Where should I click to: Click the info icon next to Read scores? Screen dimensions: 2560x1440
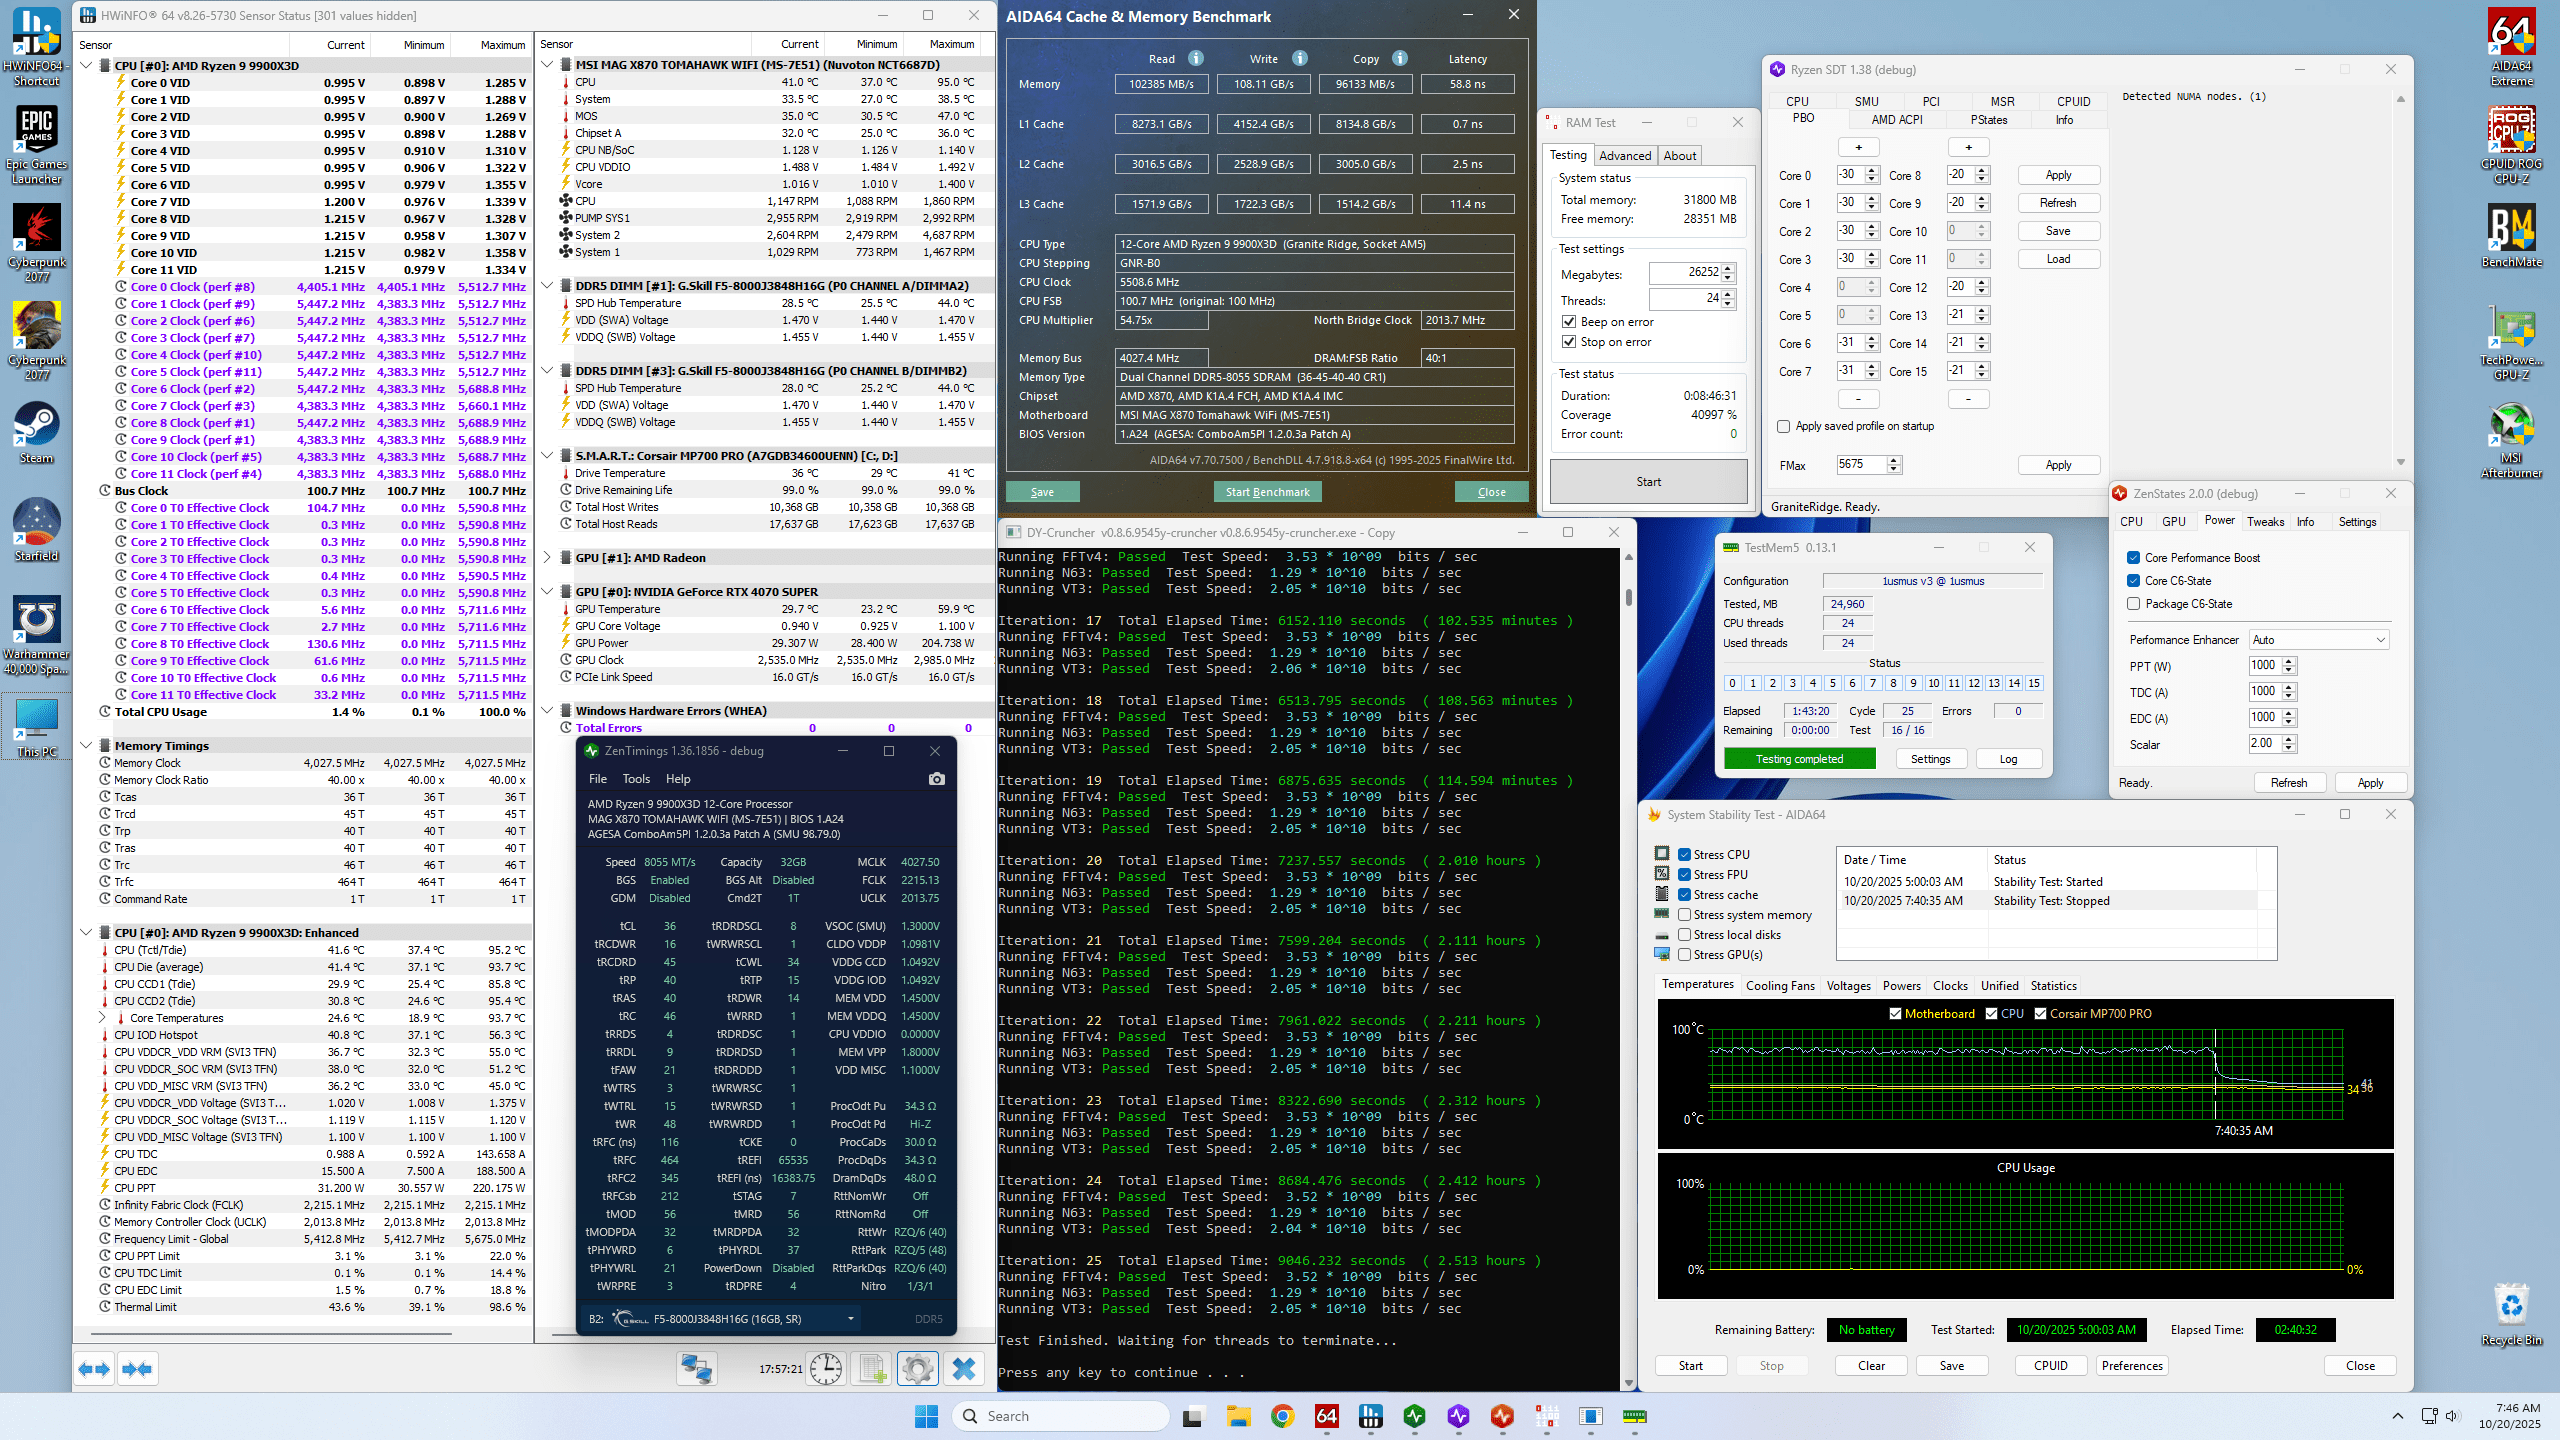tap(1196, 58)
